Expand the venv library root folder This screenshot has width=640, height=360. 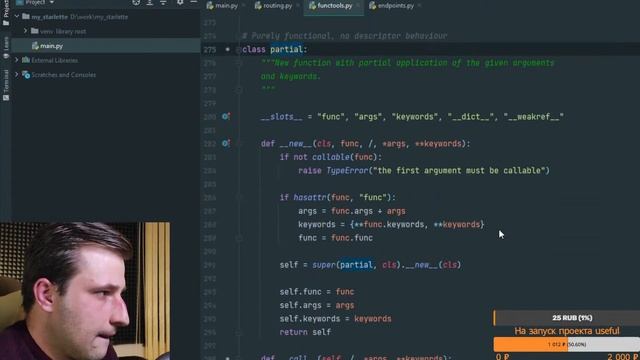pos(25,31)
